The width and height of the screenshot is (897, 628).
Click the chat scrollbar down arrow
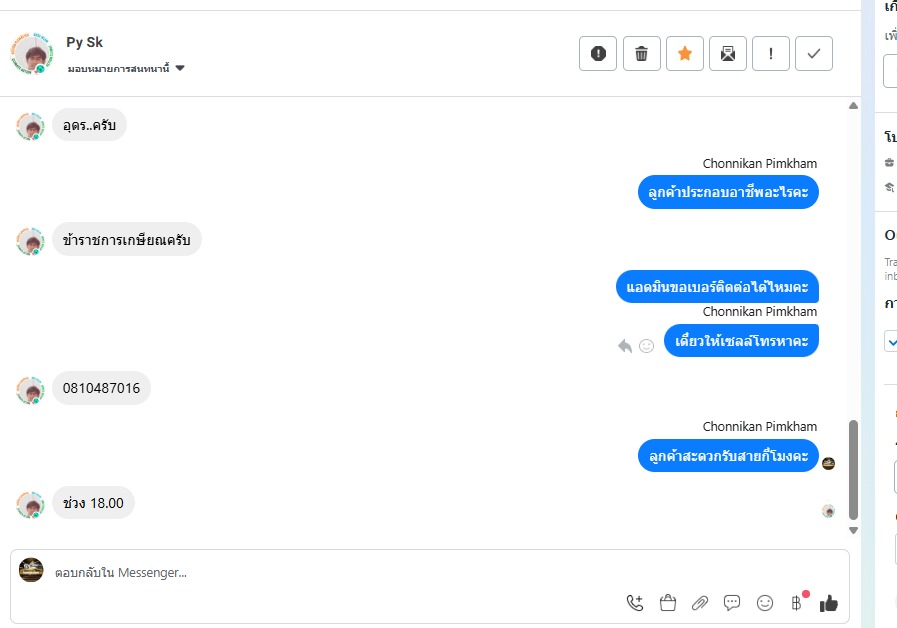click(x=853, y=530)
